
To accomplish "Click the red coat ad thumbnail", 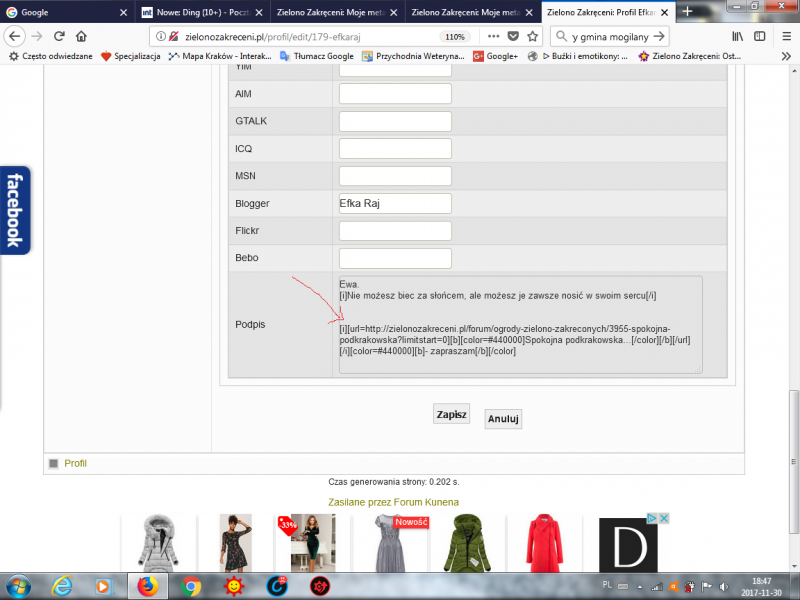I will click(x=545, y=543).
